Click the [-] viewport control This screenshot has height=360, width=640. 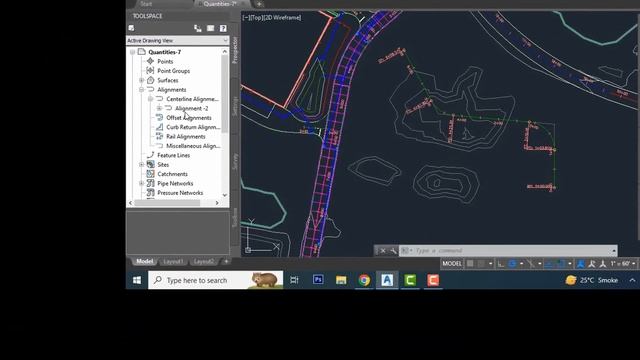click(246, 18)
